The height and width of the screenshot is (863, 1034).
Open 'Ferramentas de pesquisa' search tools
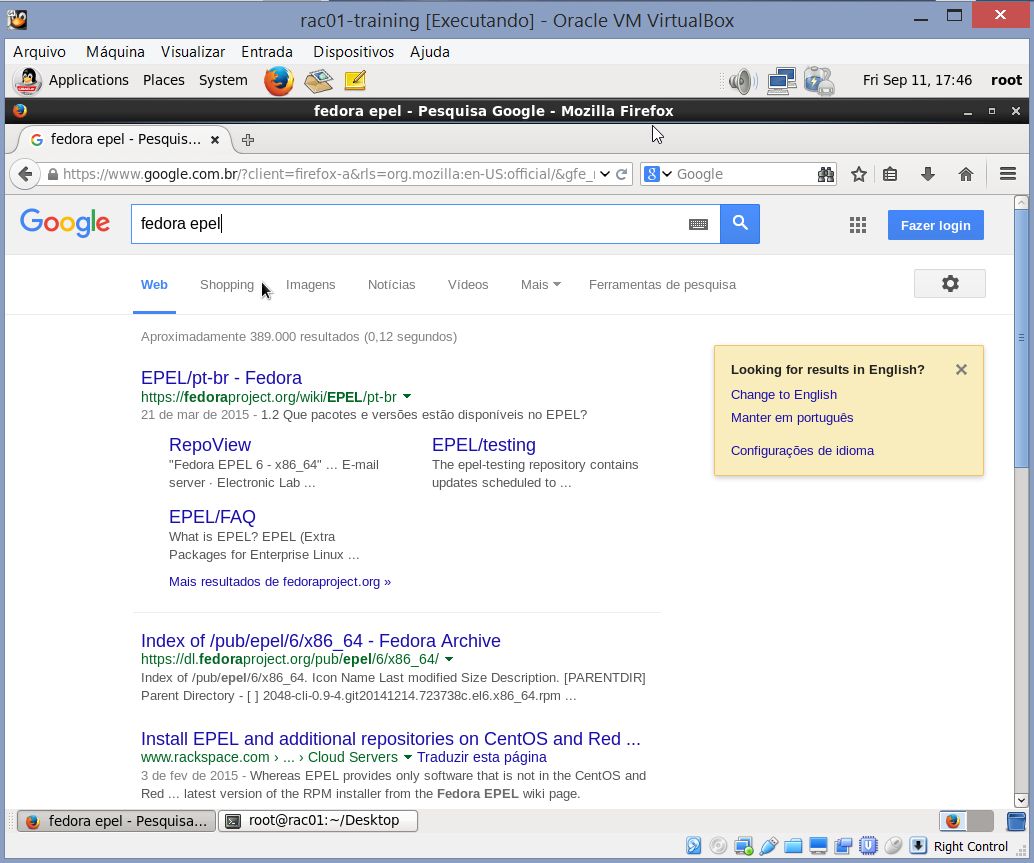662,285
